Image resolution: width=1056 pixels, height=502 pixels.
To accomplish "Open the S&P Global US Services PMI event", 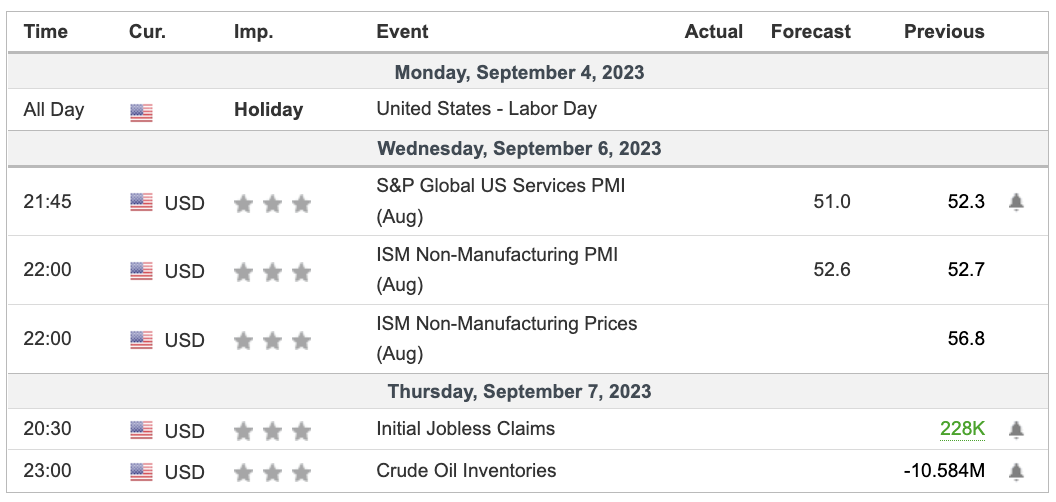I will click(x=500, y=186).
